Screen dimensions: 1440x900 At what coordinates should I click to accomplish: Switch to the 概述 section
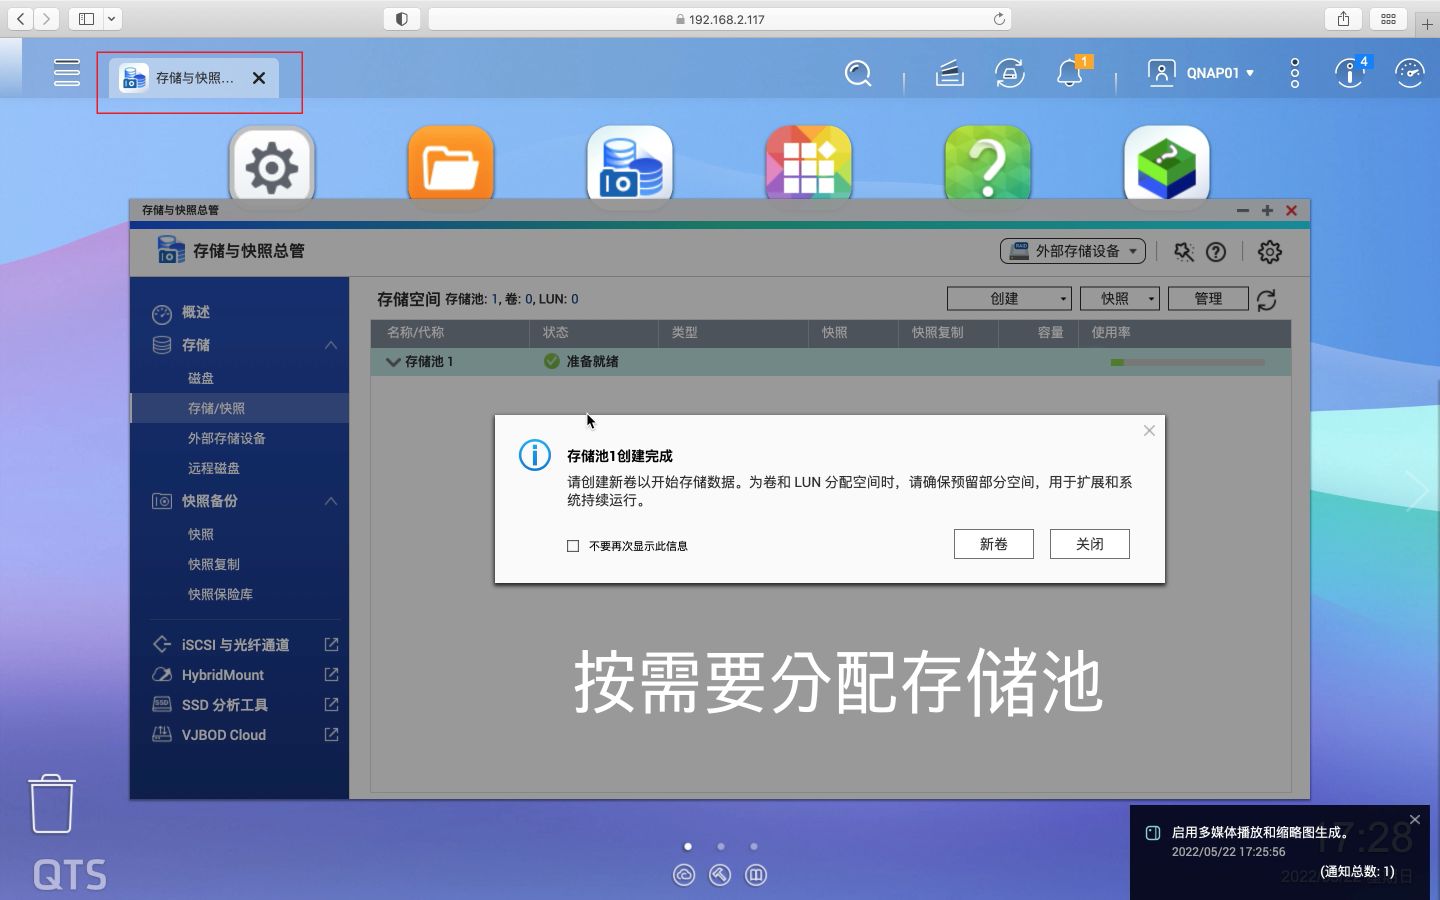pyautogui.click(x=198, y=312)
